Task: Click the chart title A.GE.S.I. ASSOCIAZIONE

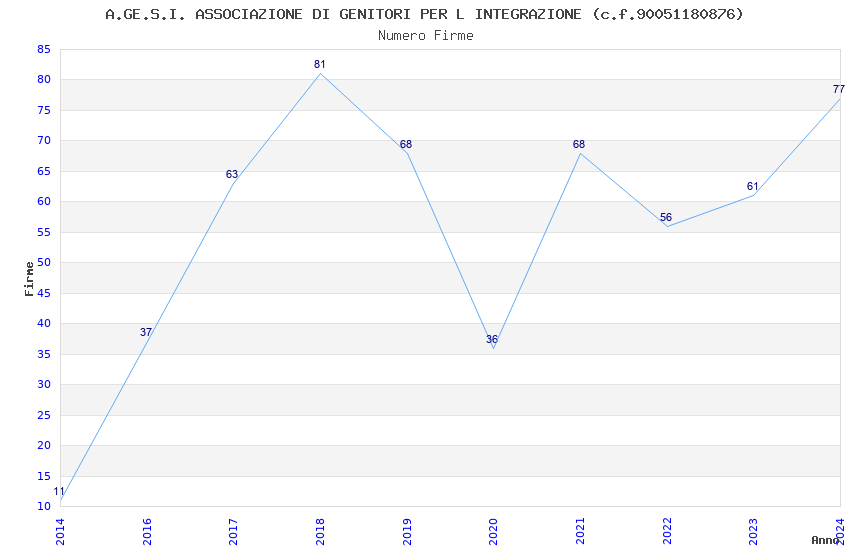Action: click(x=424, y=14)
